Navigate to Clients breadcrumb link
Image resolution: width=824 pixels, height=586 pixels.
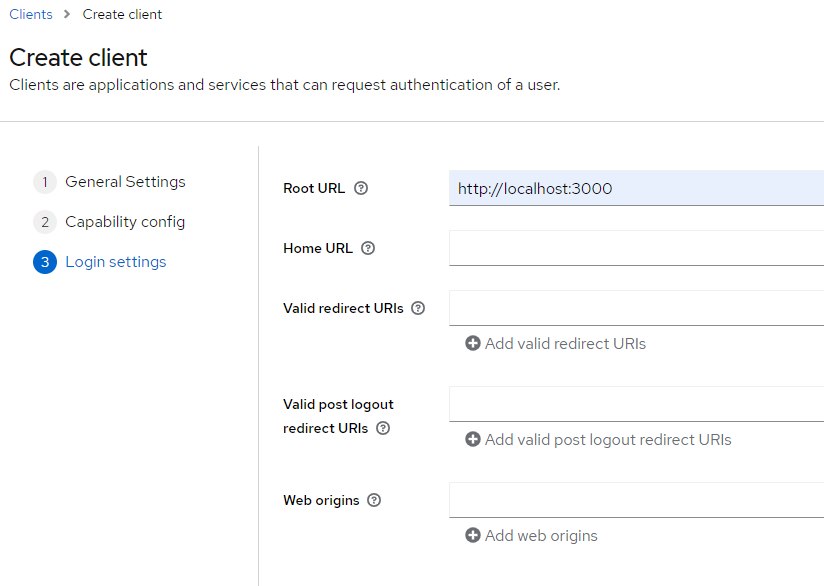click(31, 15)
